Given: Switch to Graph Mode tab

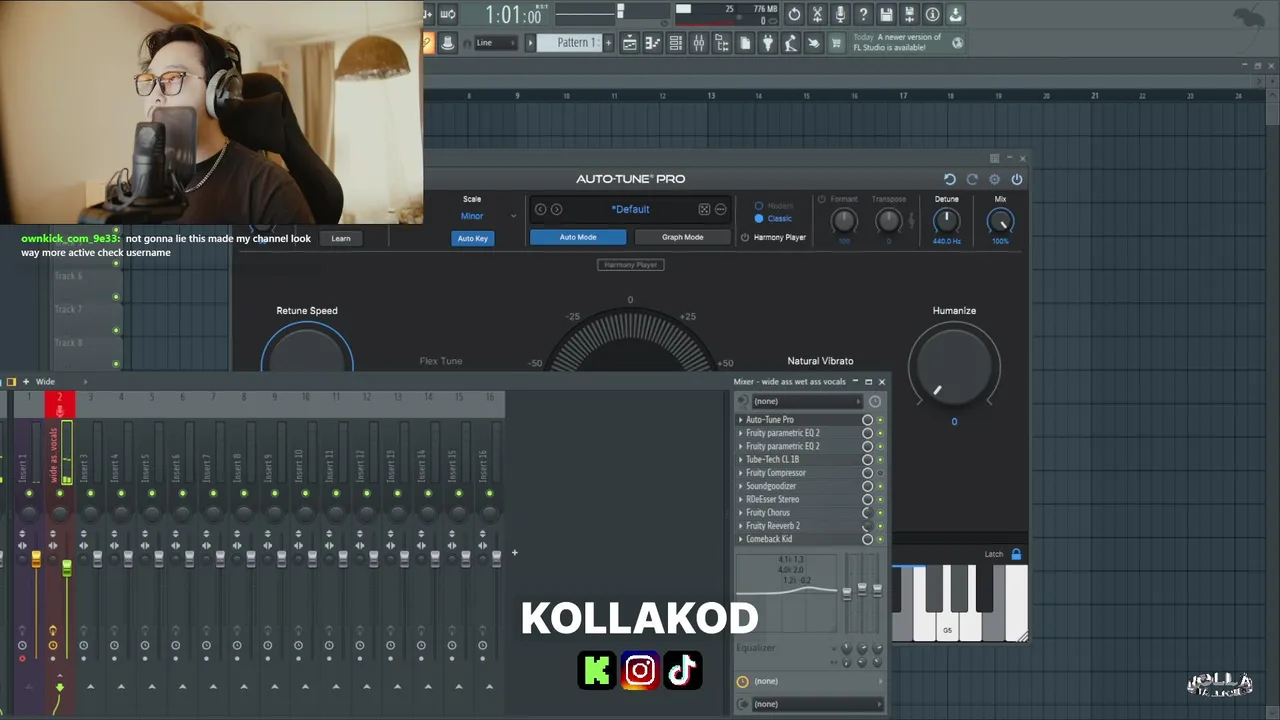Looking at the screenshot, I should pyautogui.click(x=682, y=237).
